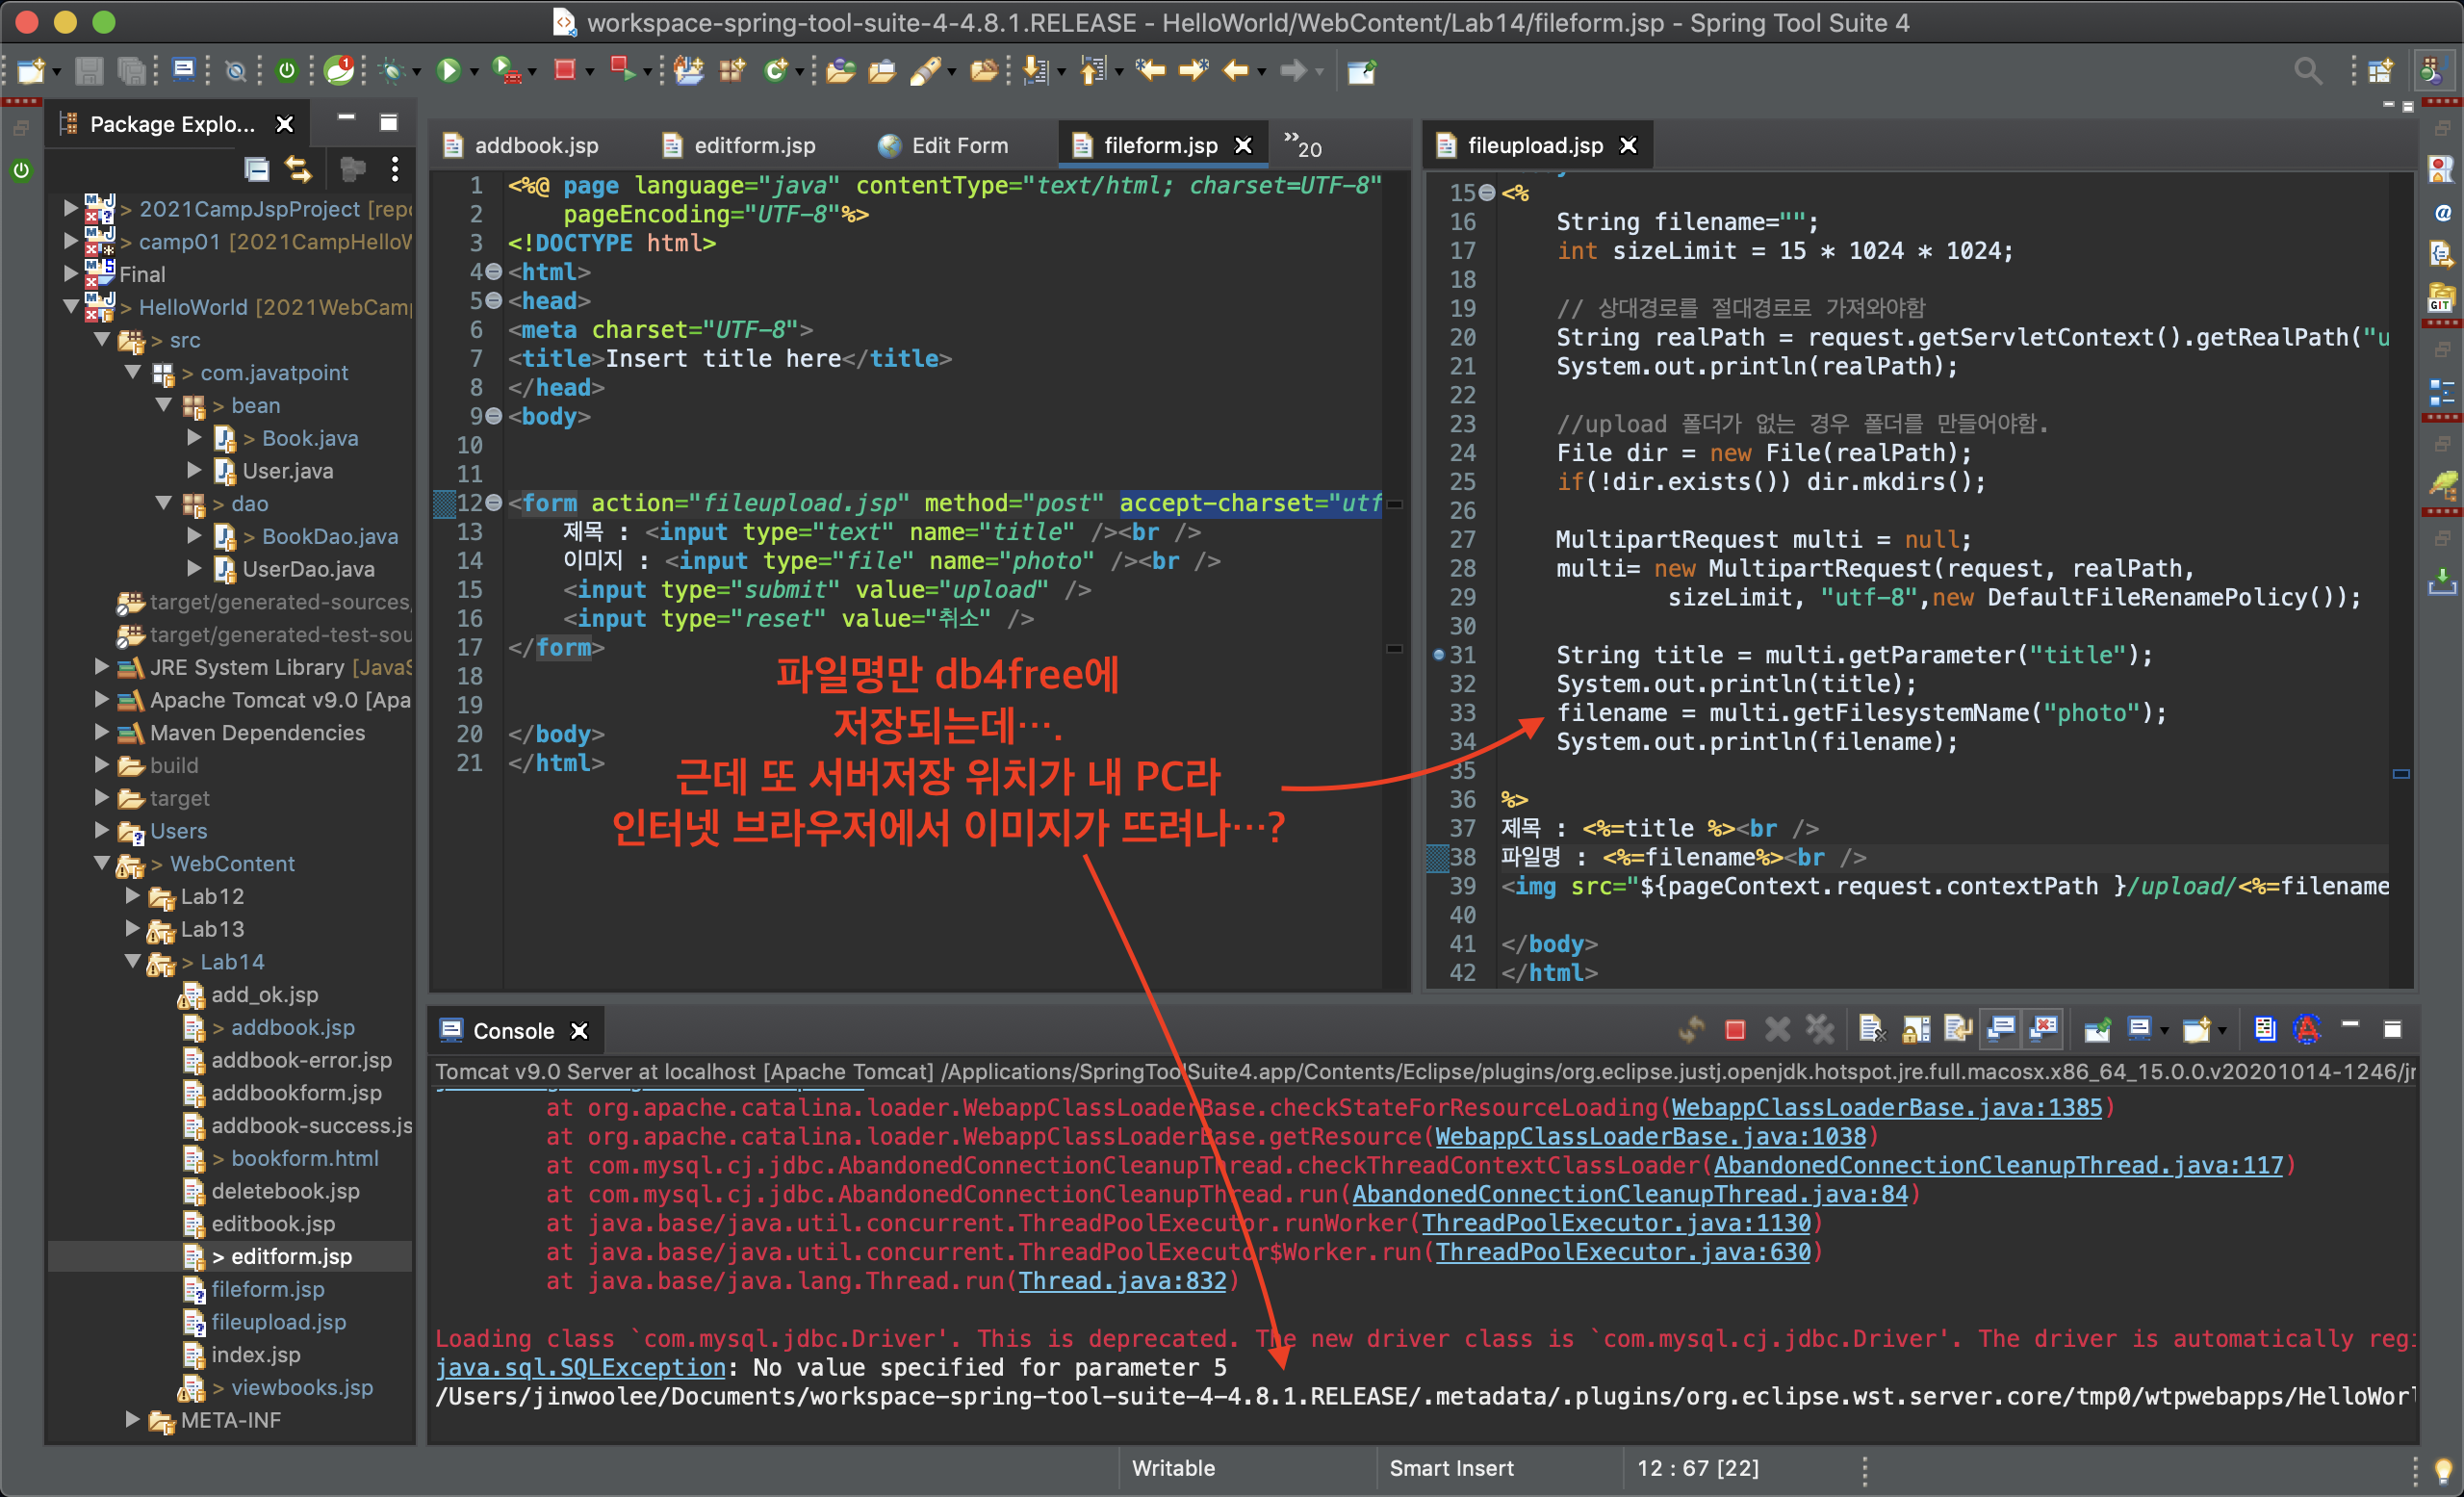Click the Run (green play) toolbar button

pyautogui.click(x=448, y=70)
